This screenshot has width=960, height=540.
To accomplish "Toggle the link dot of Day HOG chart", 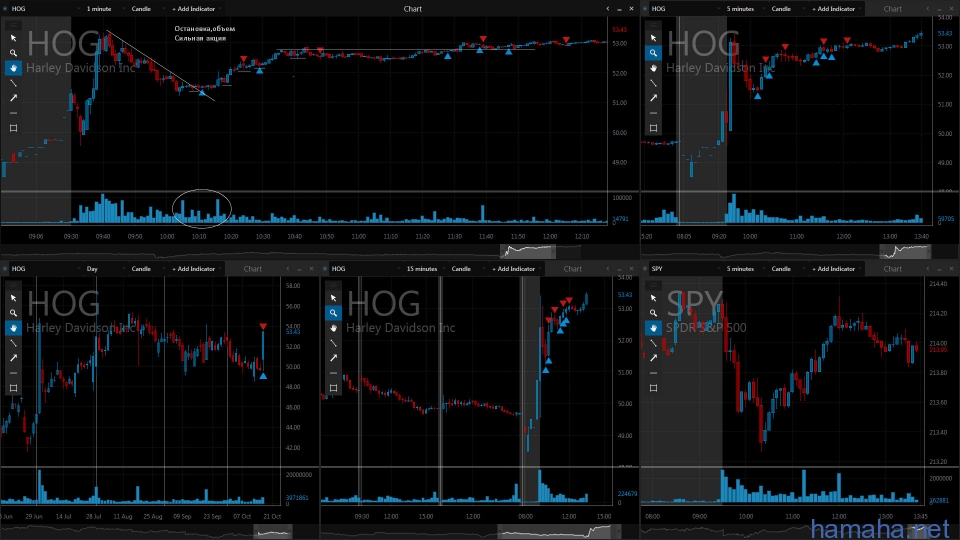I will (x=5, y=269).
